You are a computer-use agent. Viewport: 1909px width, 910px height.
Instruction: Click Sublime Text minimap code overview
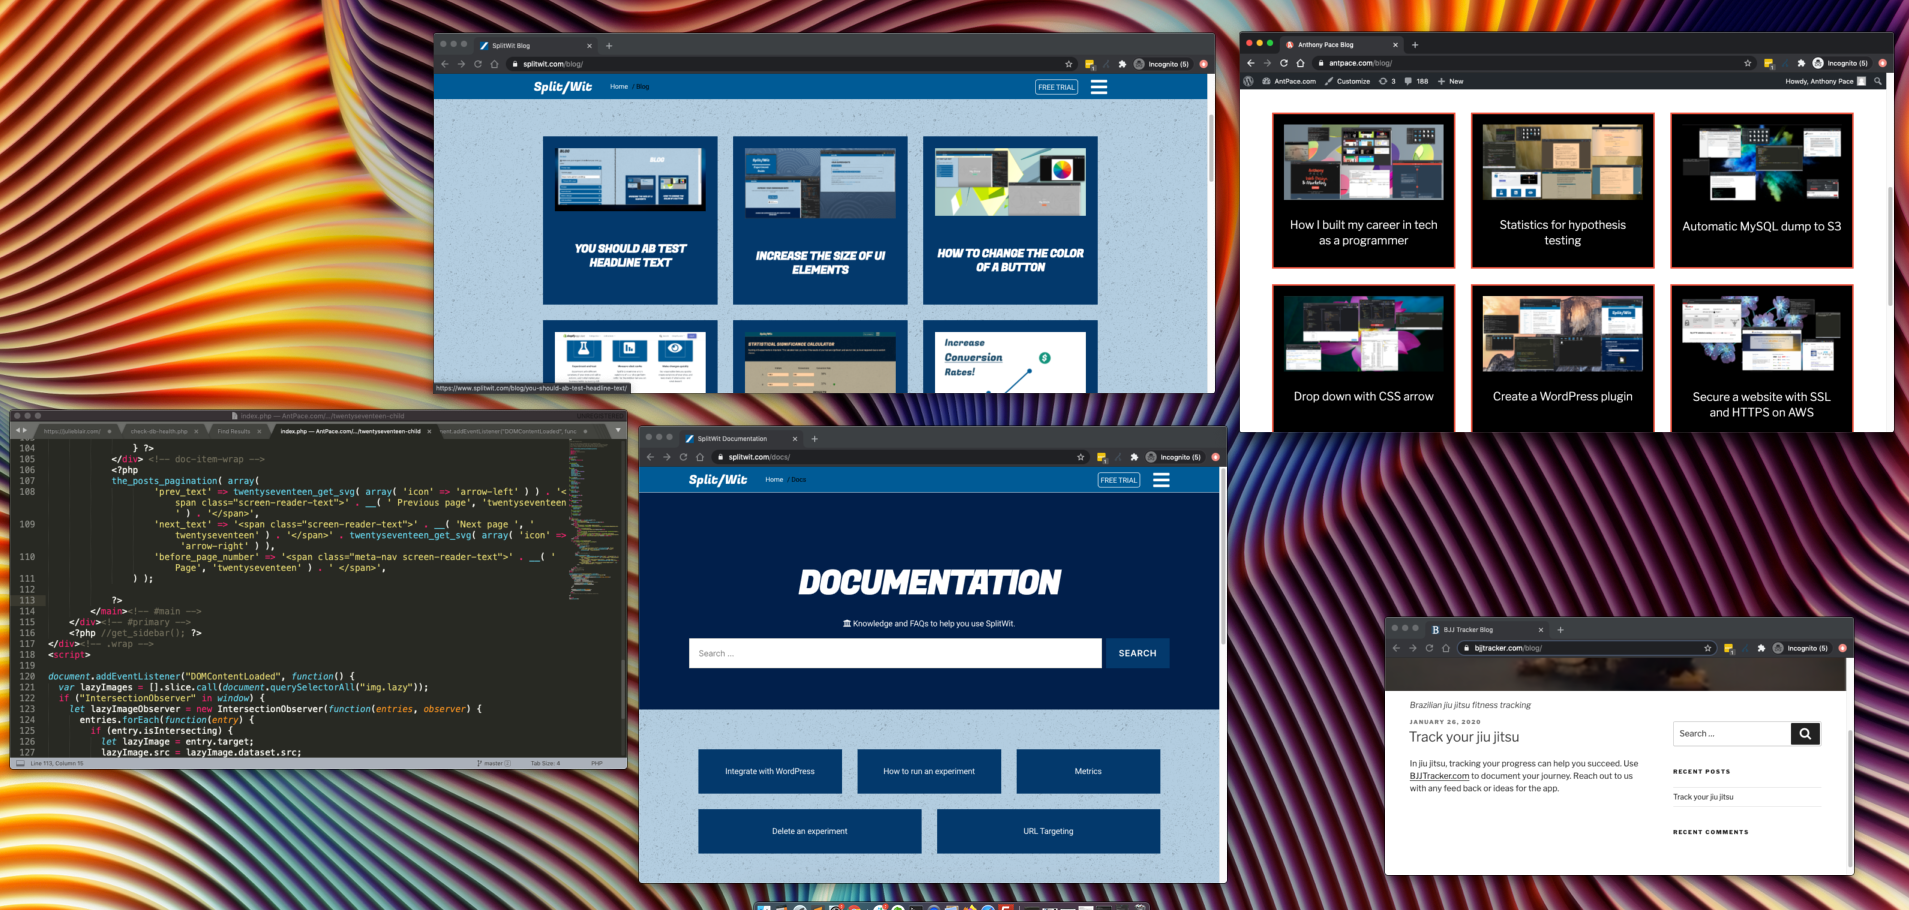point(592,520)
